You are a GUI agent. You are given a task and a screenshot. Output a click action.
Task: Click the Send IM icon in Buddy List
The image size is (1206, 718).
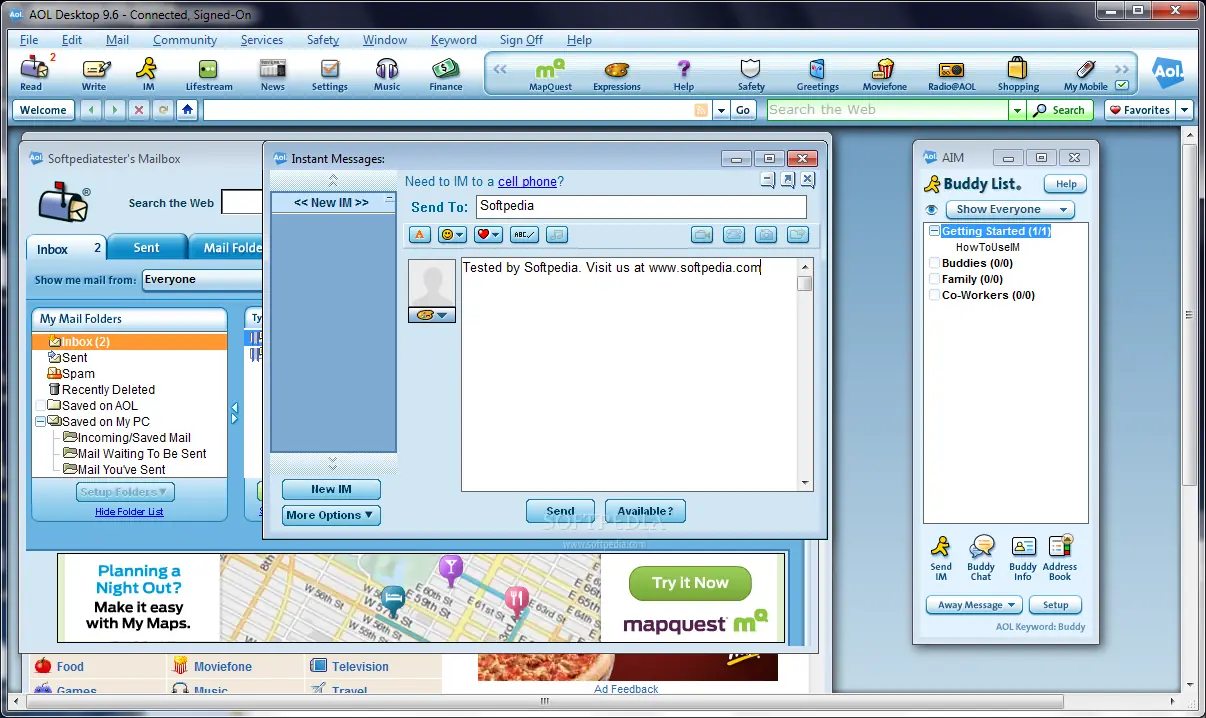click(x=941, y=558)
